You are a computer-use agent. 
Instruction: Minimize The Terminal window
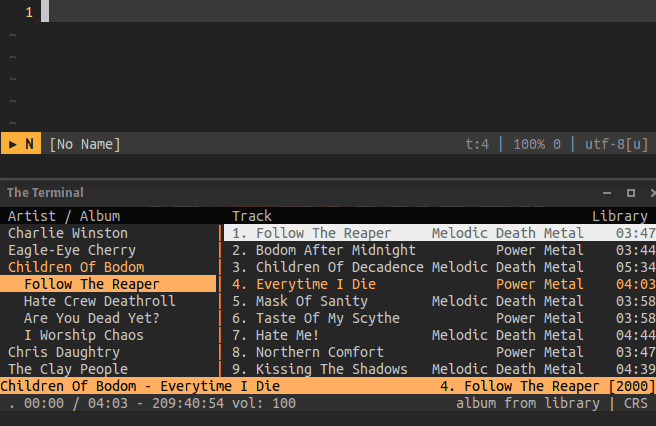(607, 193)
